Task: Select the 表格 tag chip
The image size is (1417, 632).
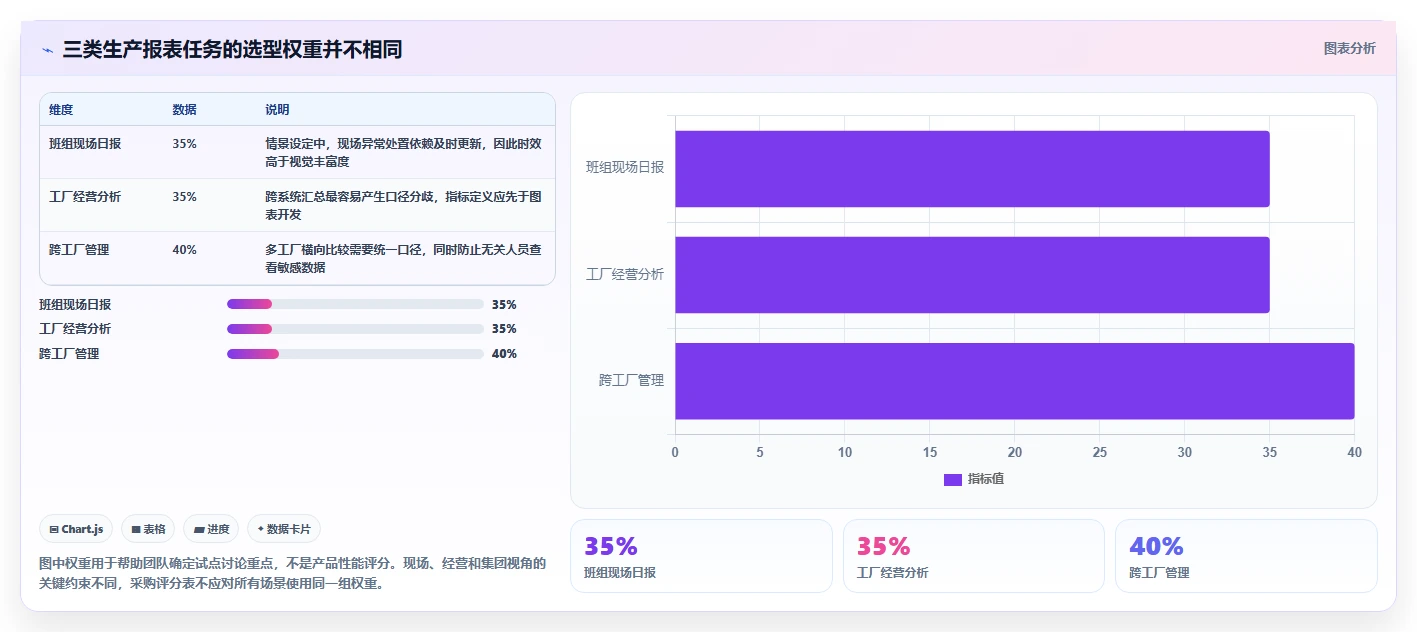Action: click(148, 529)
